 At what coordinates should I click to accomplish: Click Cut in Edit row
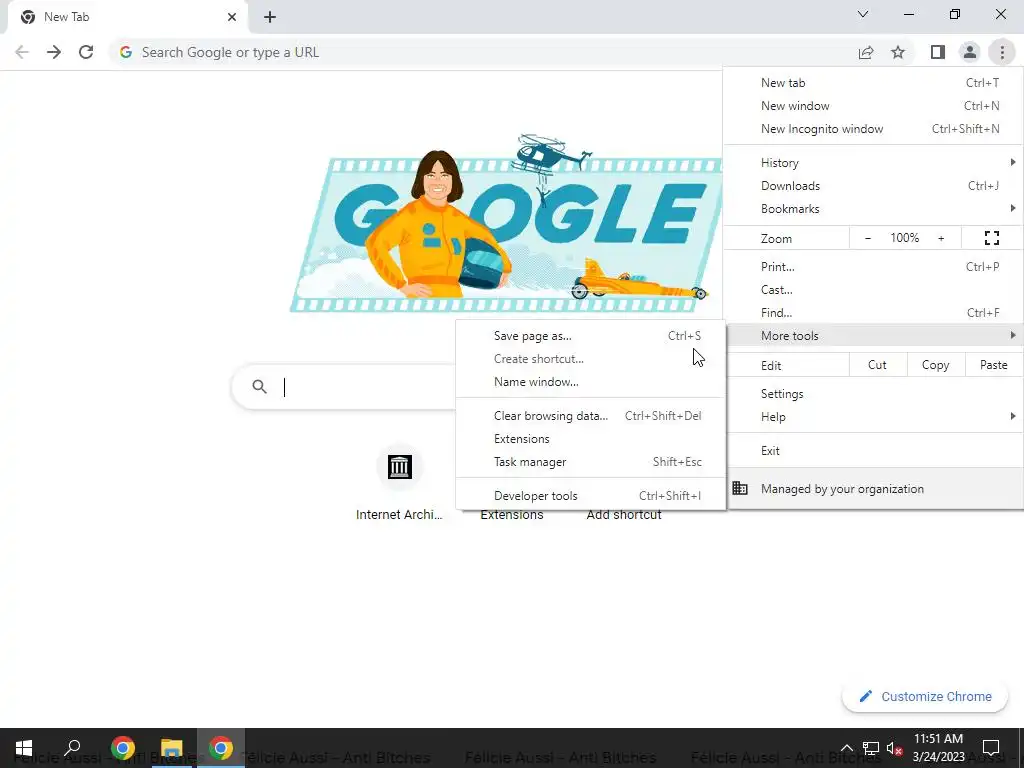pyautogui.click(x=877, y=365)
